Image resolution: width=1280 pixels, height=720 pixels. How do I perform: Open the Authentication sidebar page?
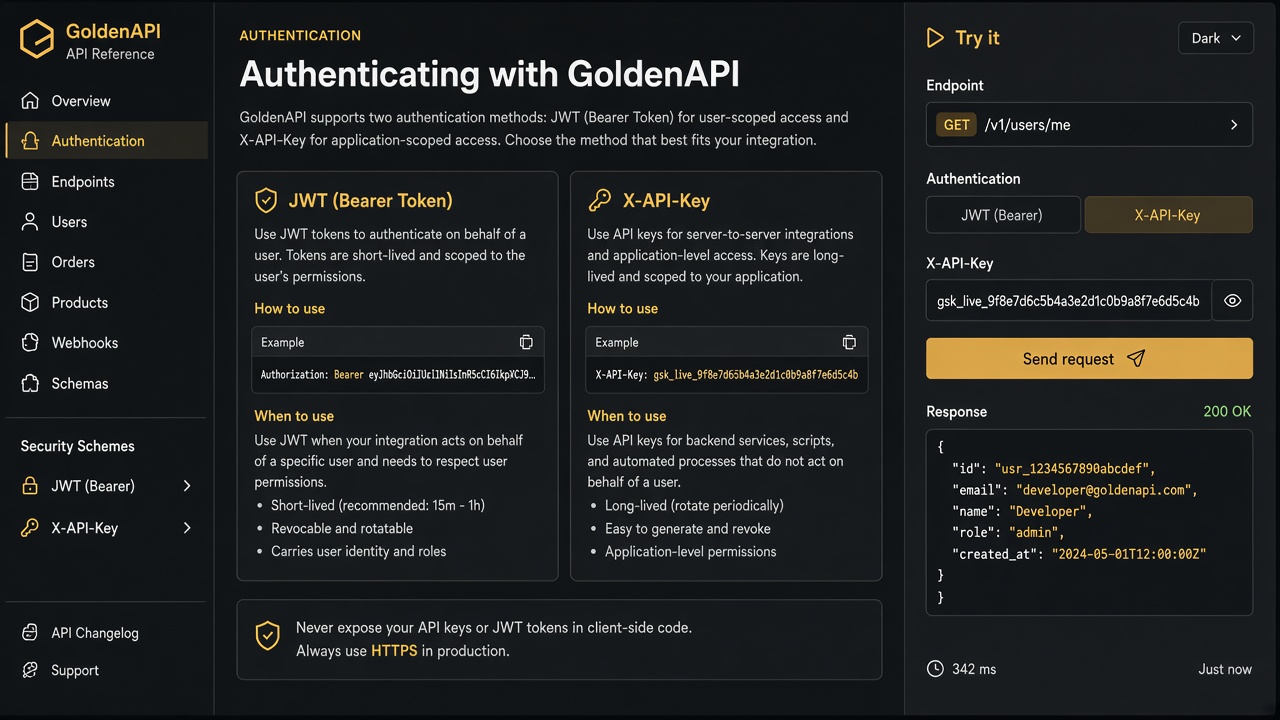pos(107,141)
